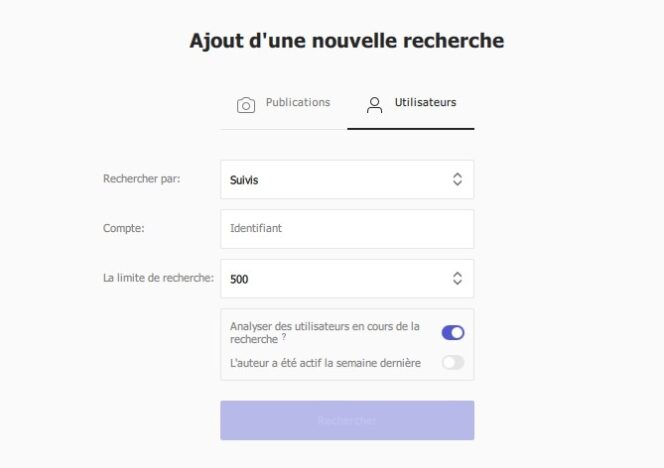The image size is (664, 468).
Task: Click the "La limite de recherche:" label
Action: [158, 279]
